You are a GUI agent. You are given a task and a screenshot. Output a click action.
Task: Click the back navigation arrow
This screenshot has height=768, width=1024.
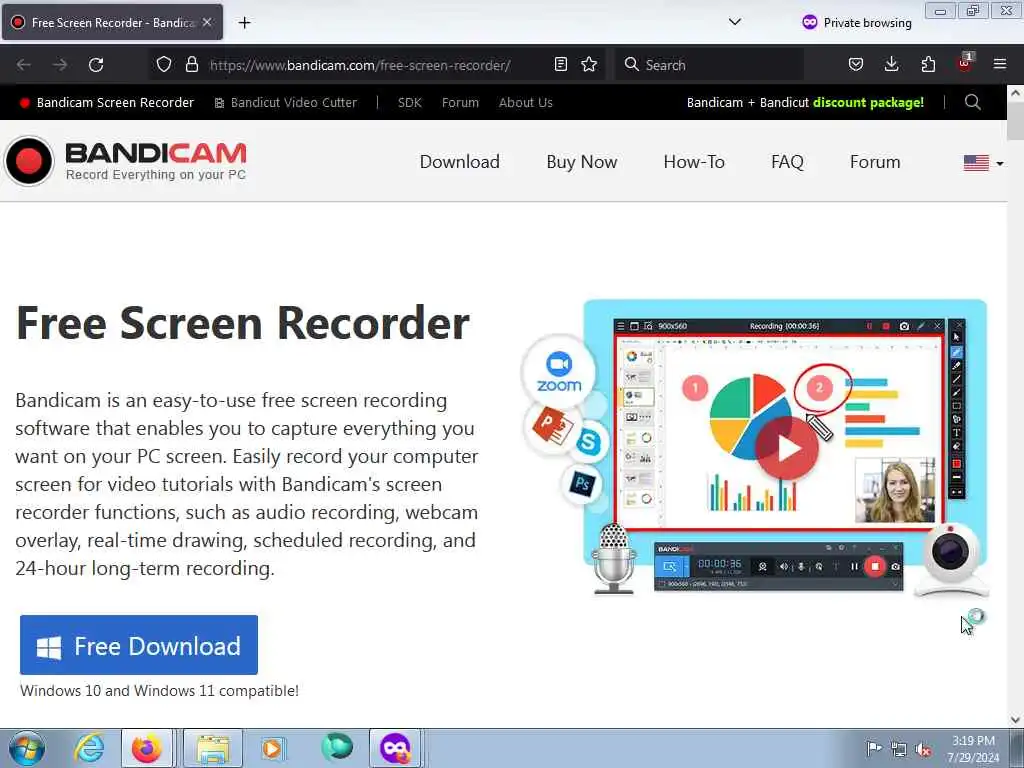point(24,65)
